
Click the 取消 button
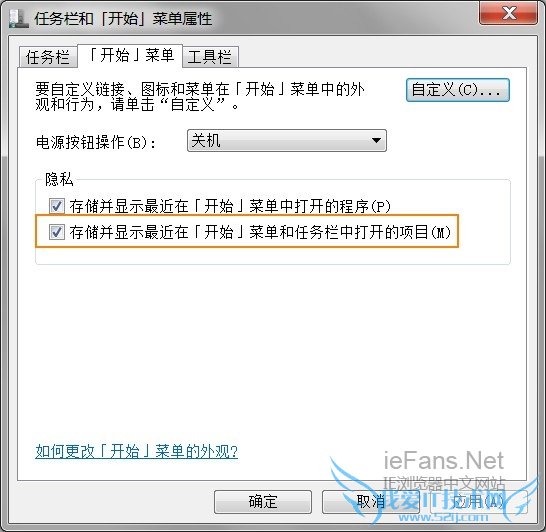370,502
